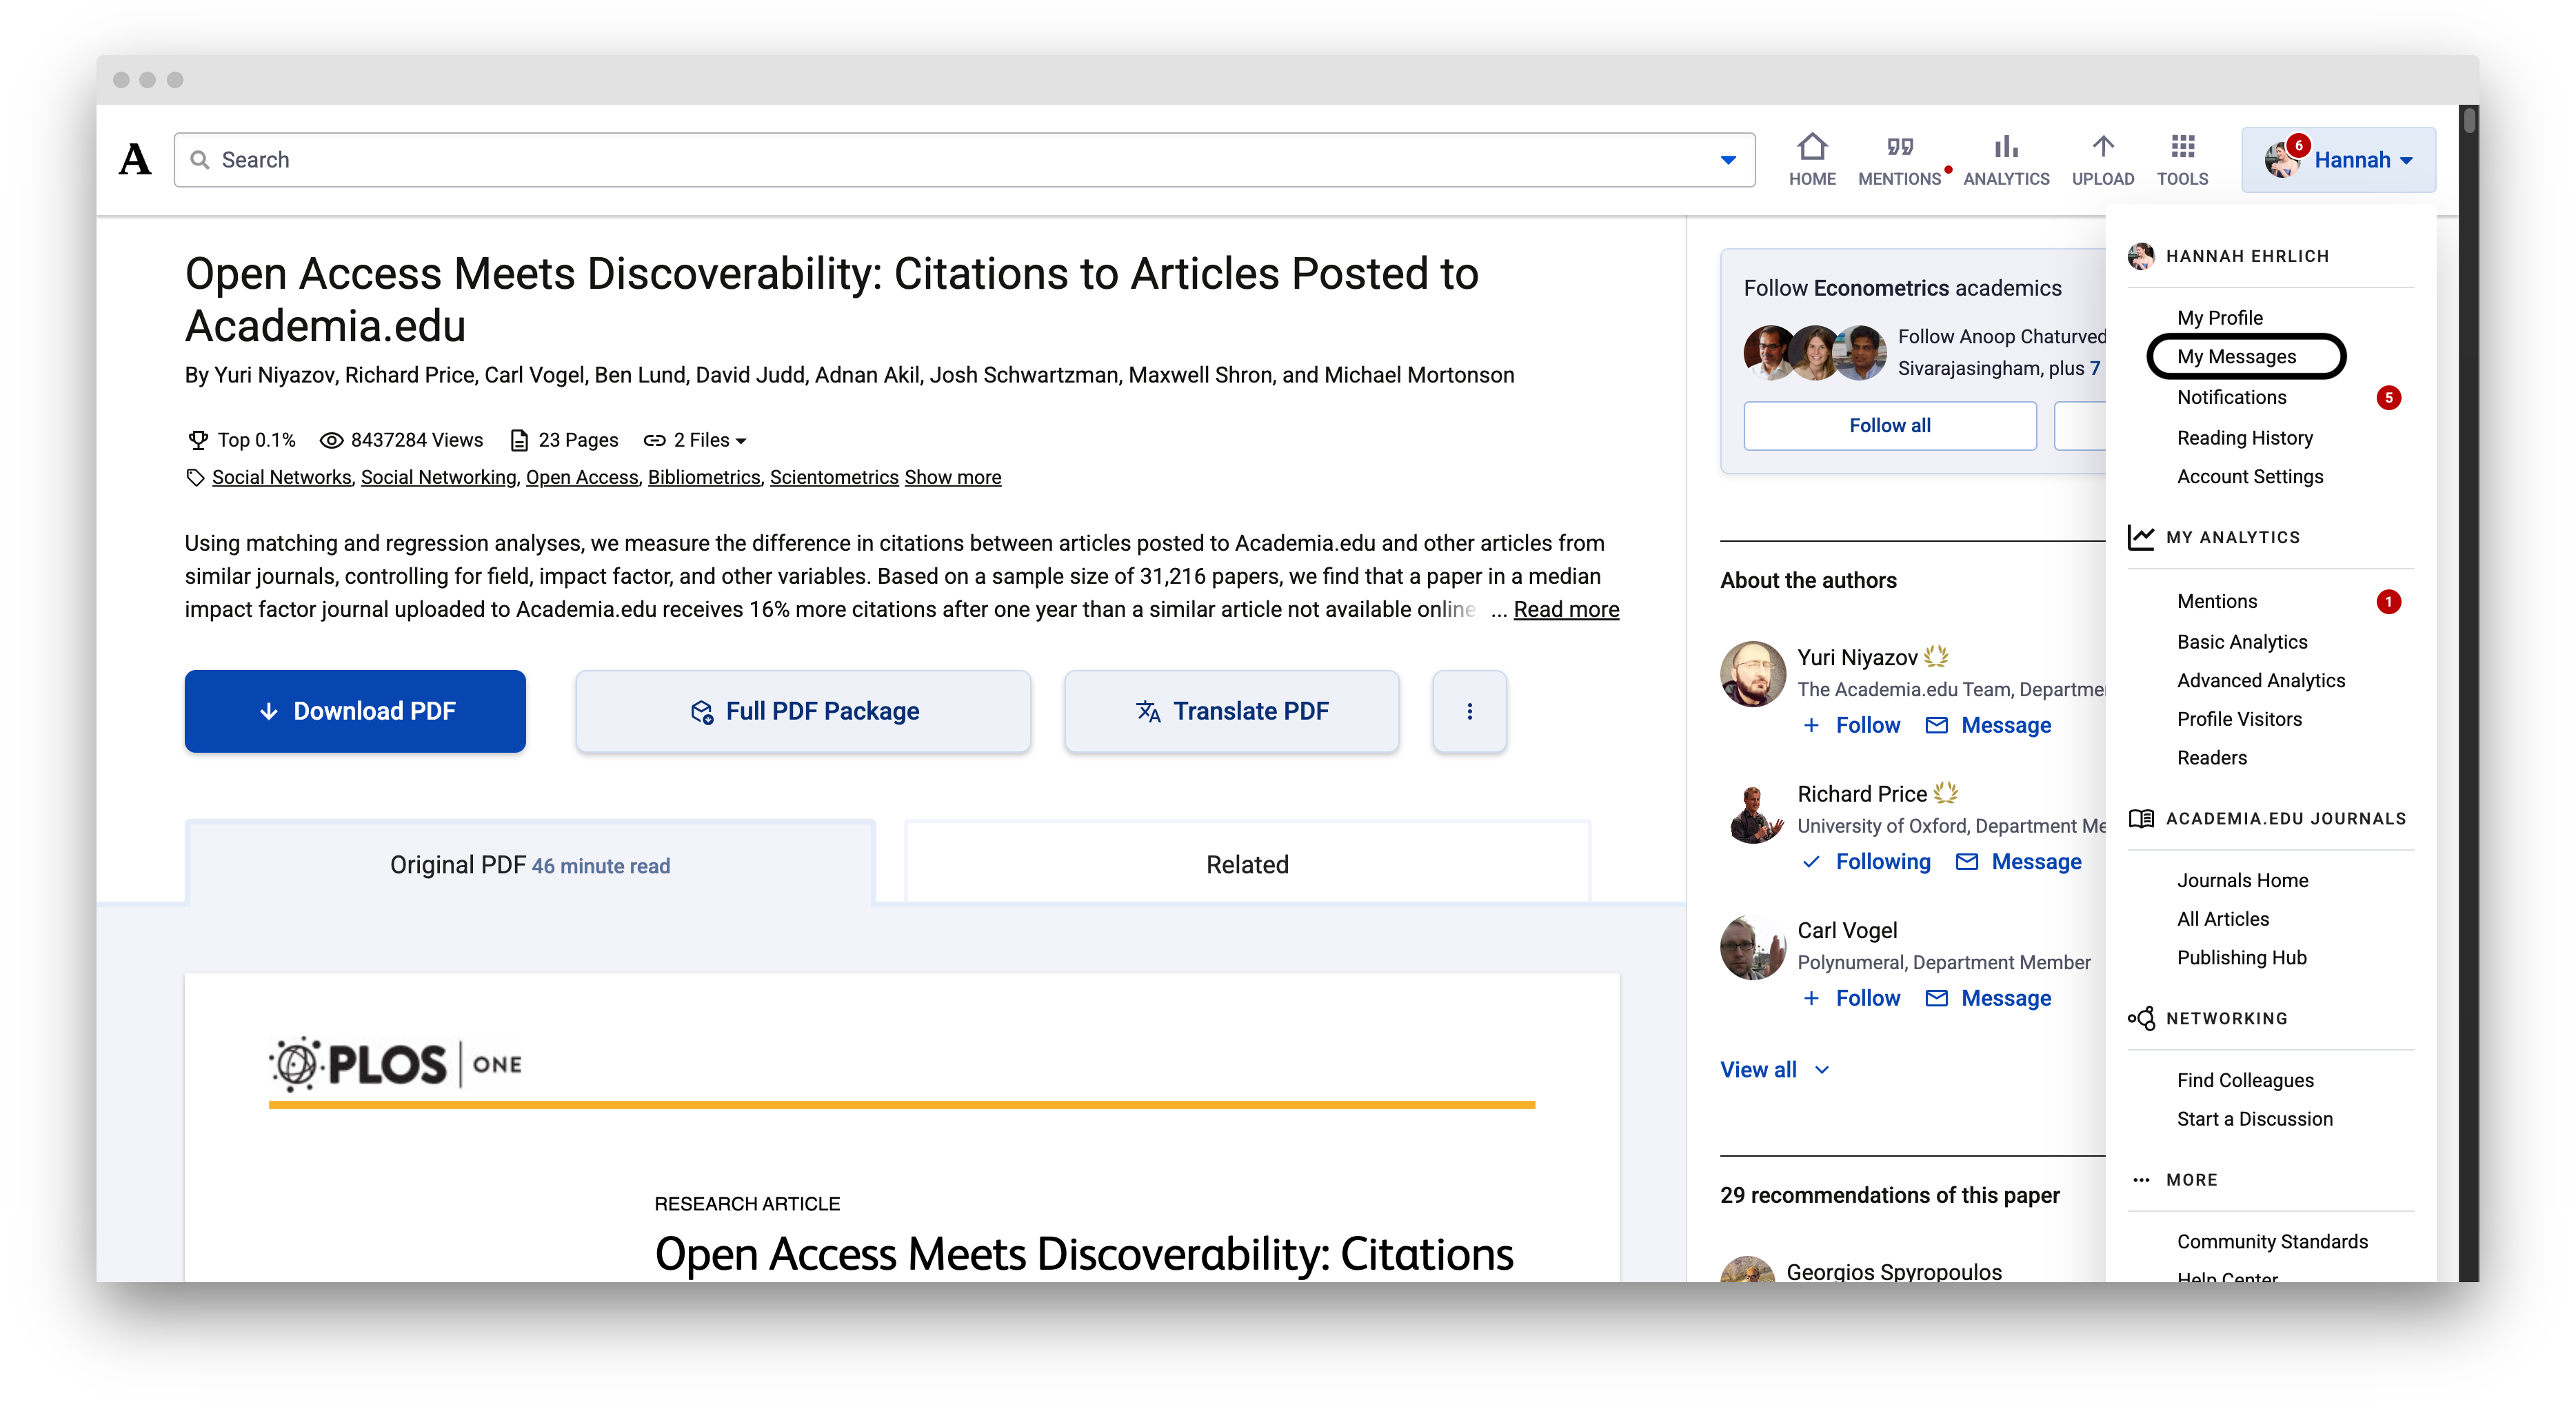Message Yuri Niyazov
Screen dimensions: 2576x1420
1988,725
